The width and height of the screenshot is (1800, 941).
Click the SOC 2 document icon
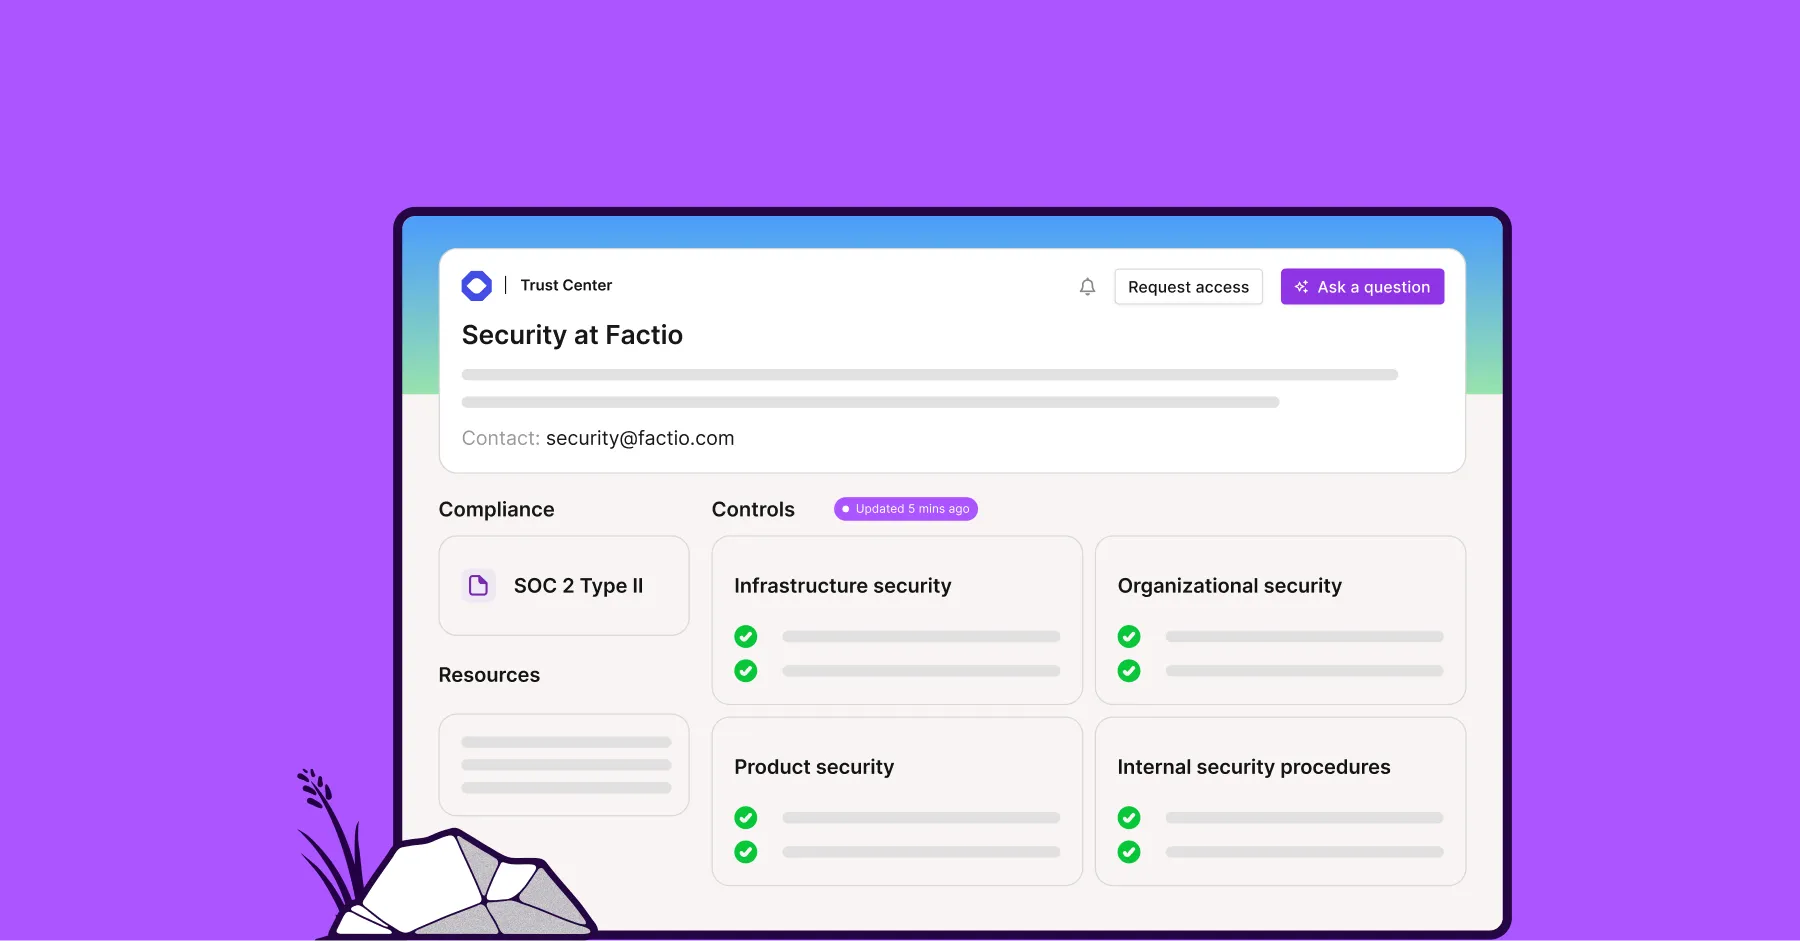point(478,585)
